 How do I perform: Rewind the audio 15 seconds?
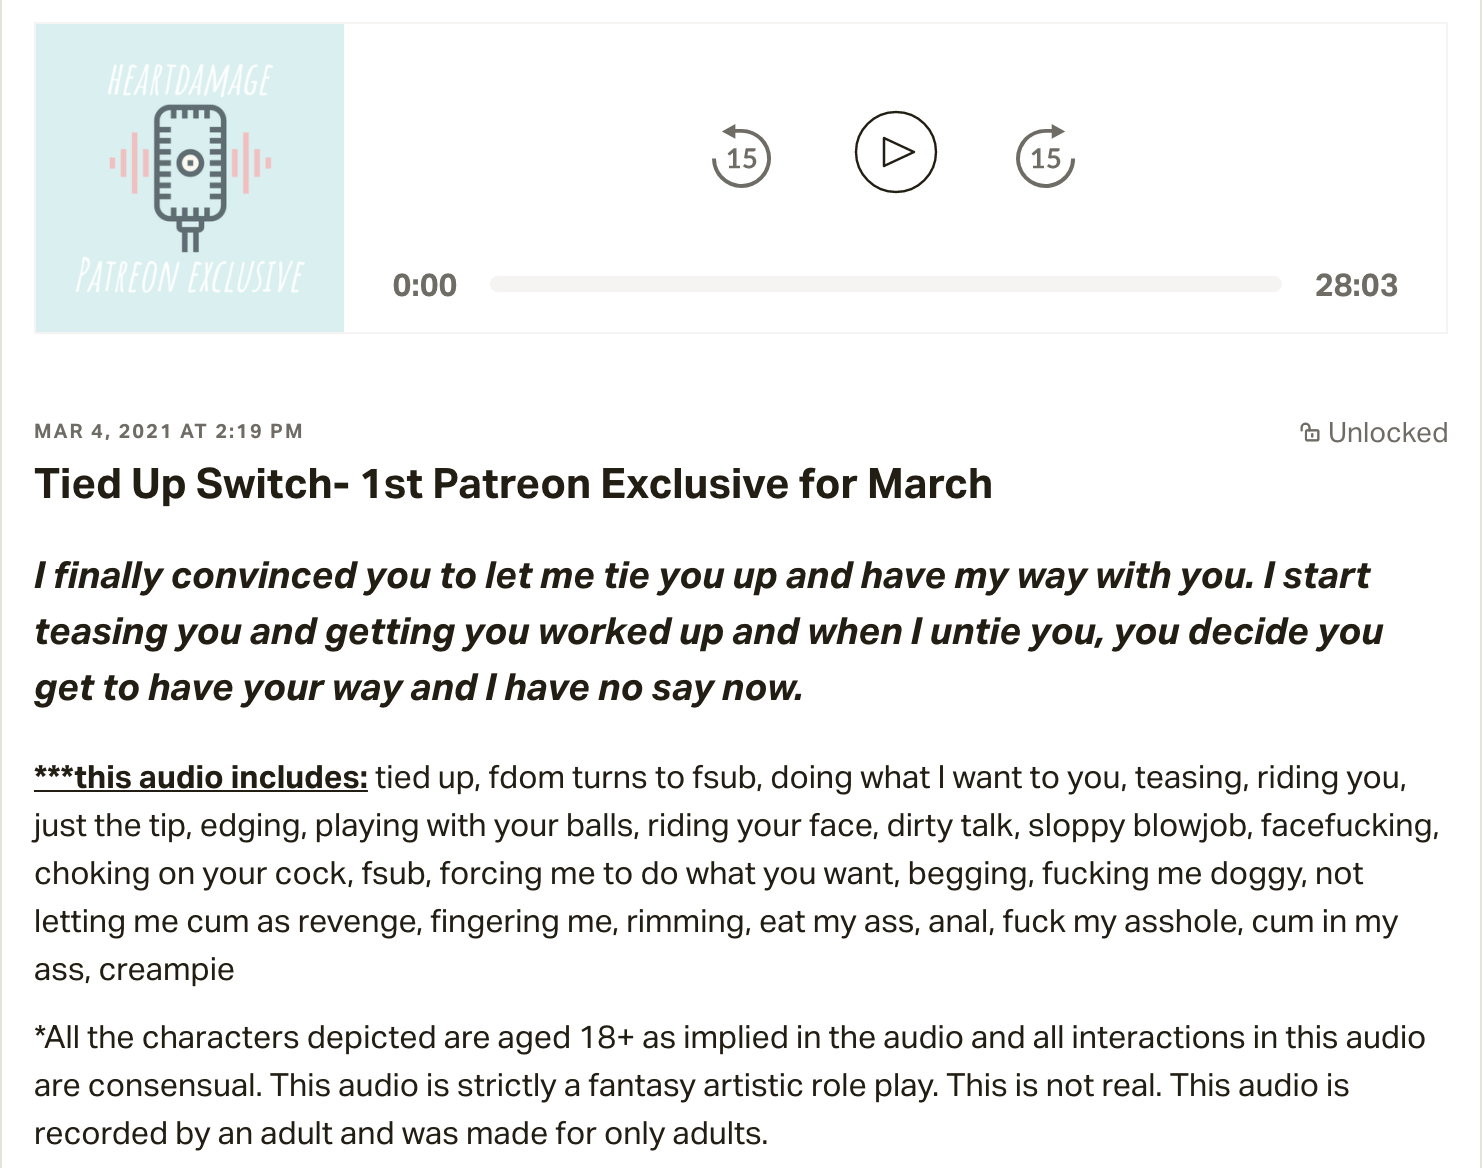tap(741, 157)
